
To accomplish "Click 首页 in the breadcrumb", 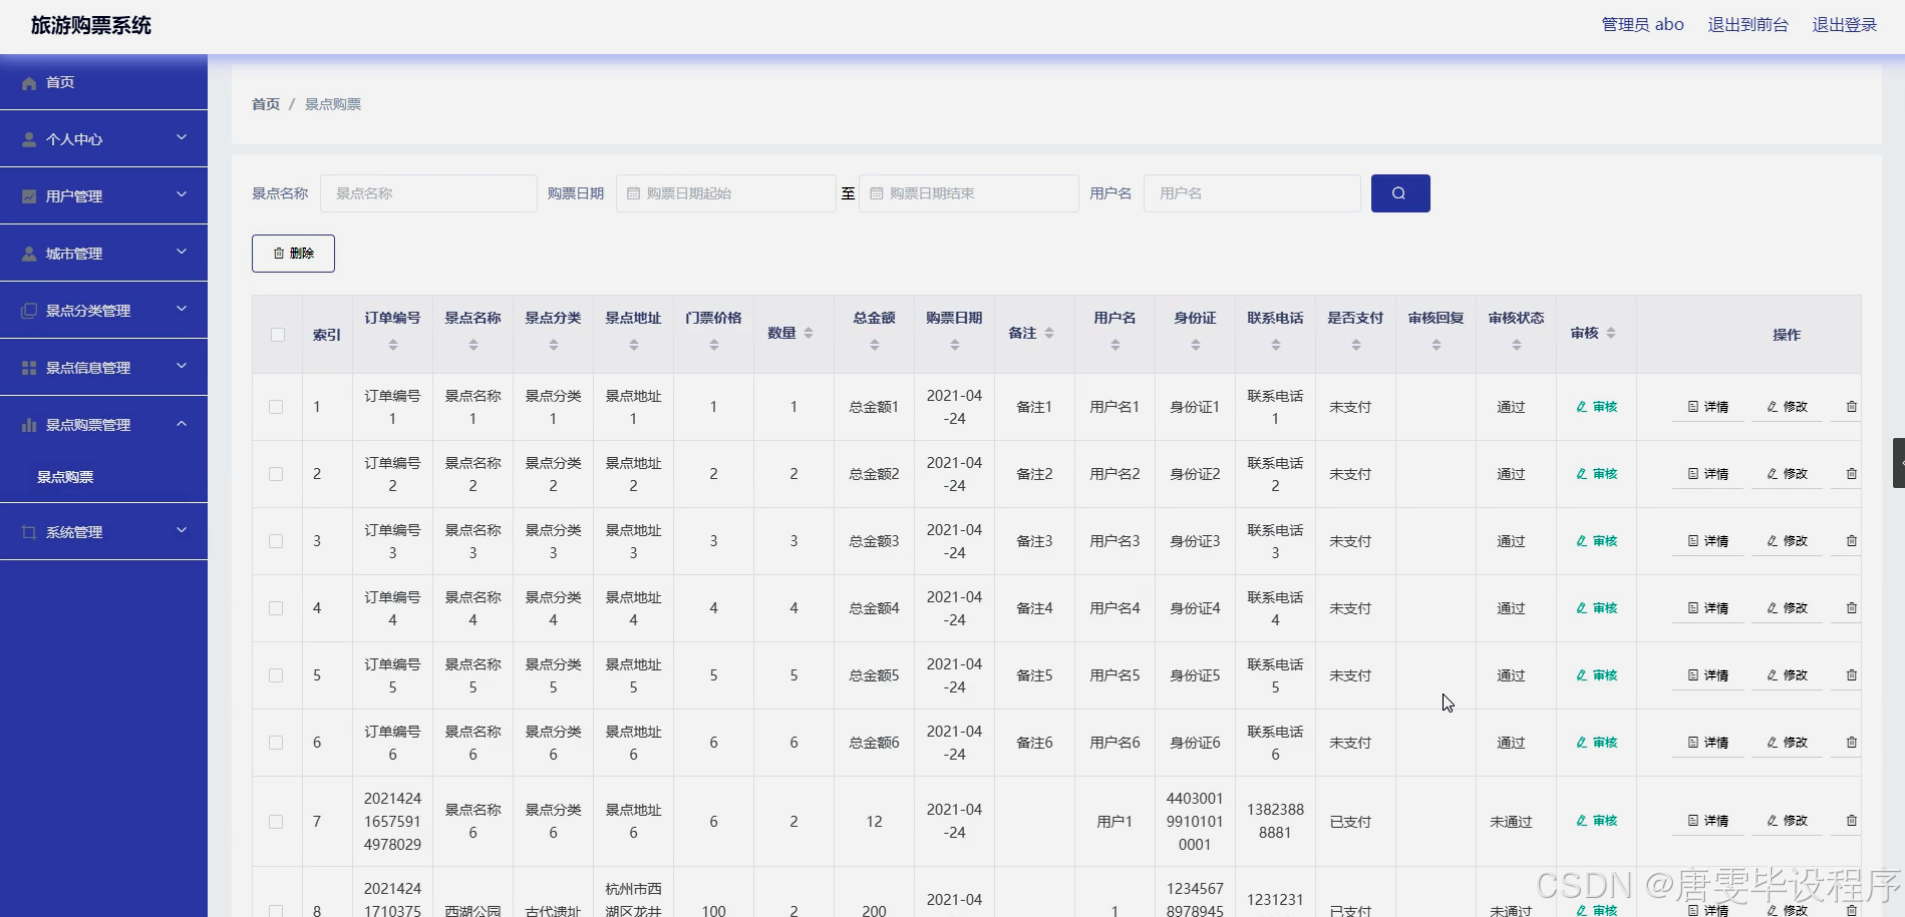I will pyautogui.click(x=266, y=104).
